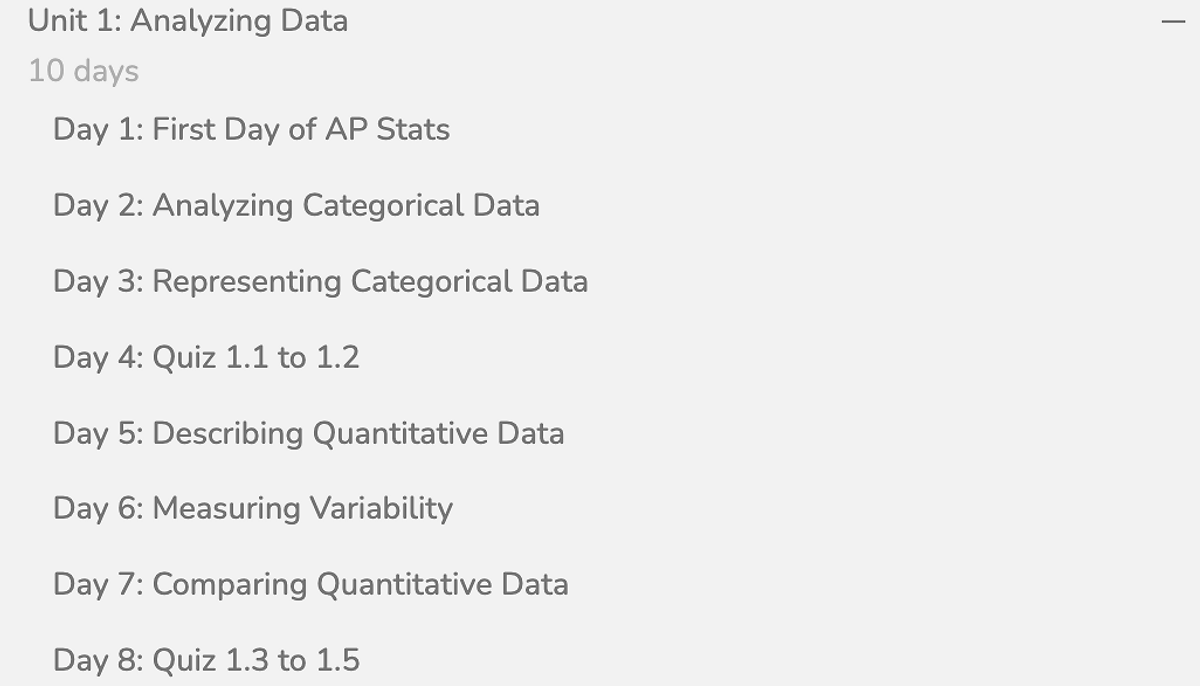
Task: Open Day 4: Quiz 1.1 to 1.2
Action: (206, 358)
